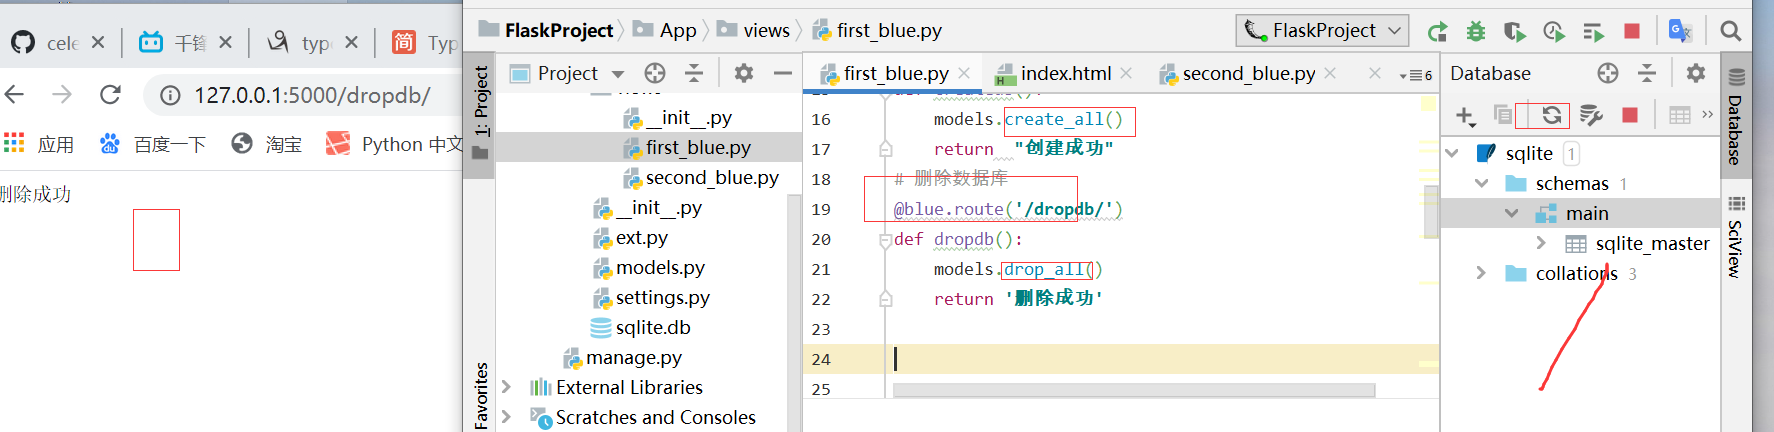This screenshot has height=432, width=1774.
Task: Fold the dropdb function at line 20
Action: tap(885, 240)
